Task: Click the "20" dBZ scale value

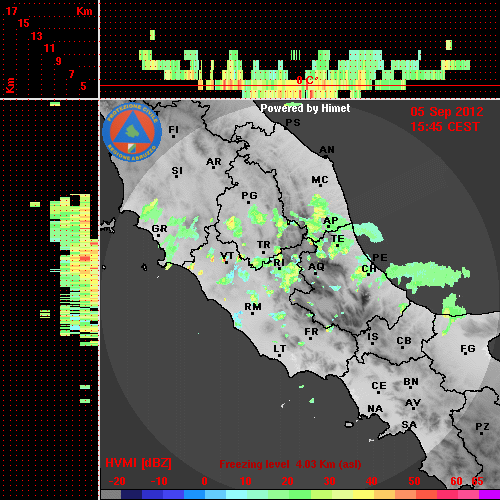Action: pos(288,481)
